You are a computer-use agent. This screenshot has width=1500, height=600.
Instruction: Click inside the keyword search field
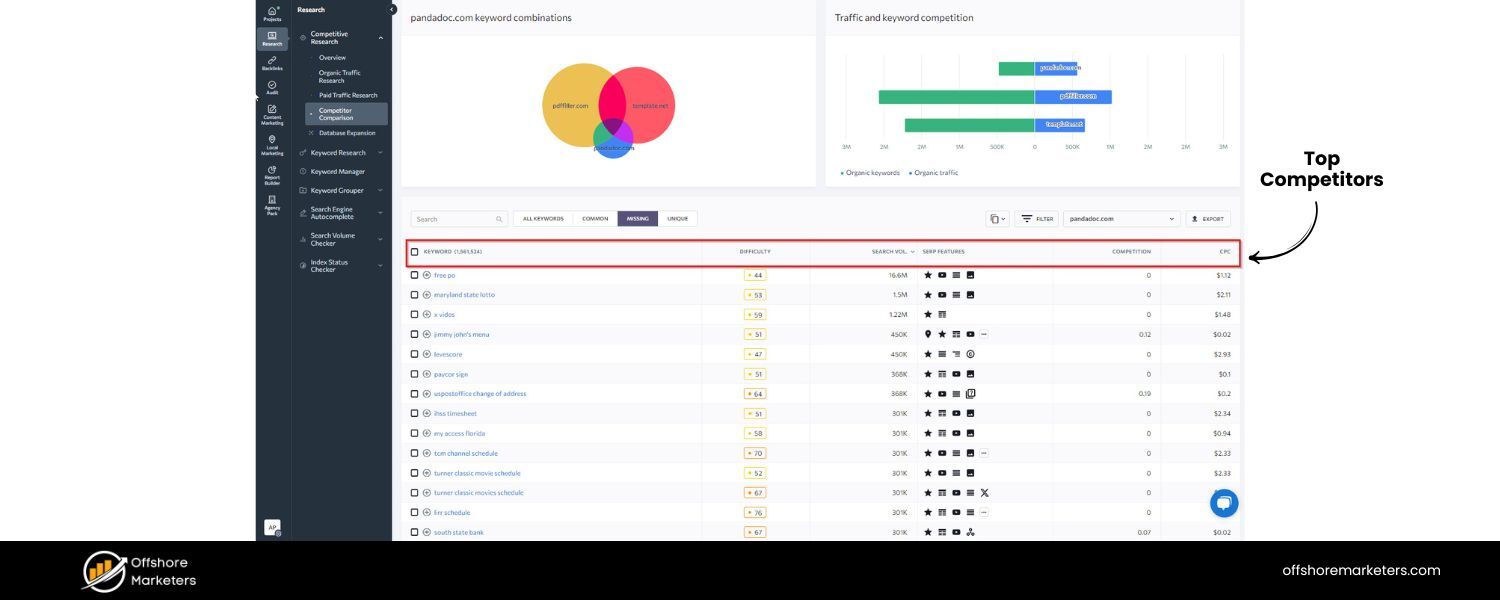458,218
